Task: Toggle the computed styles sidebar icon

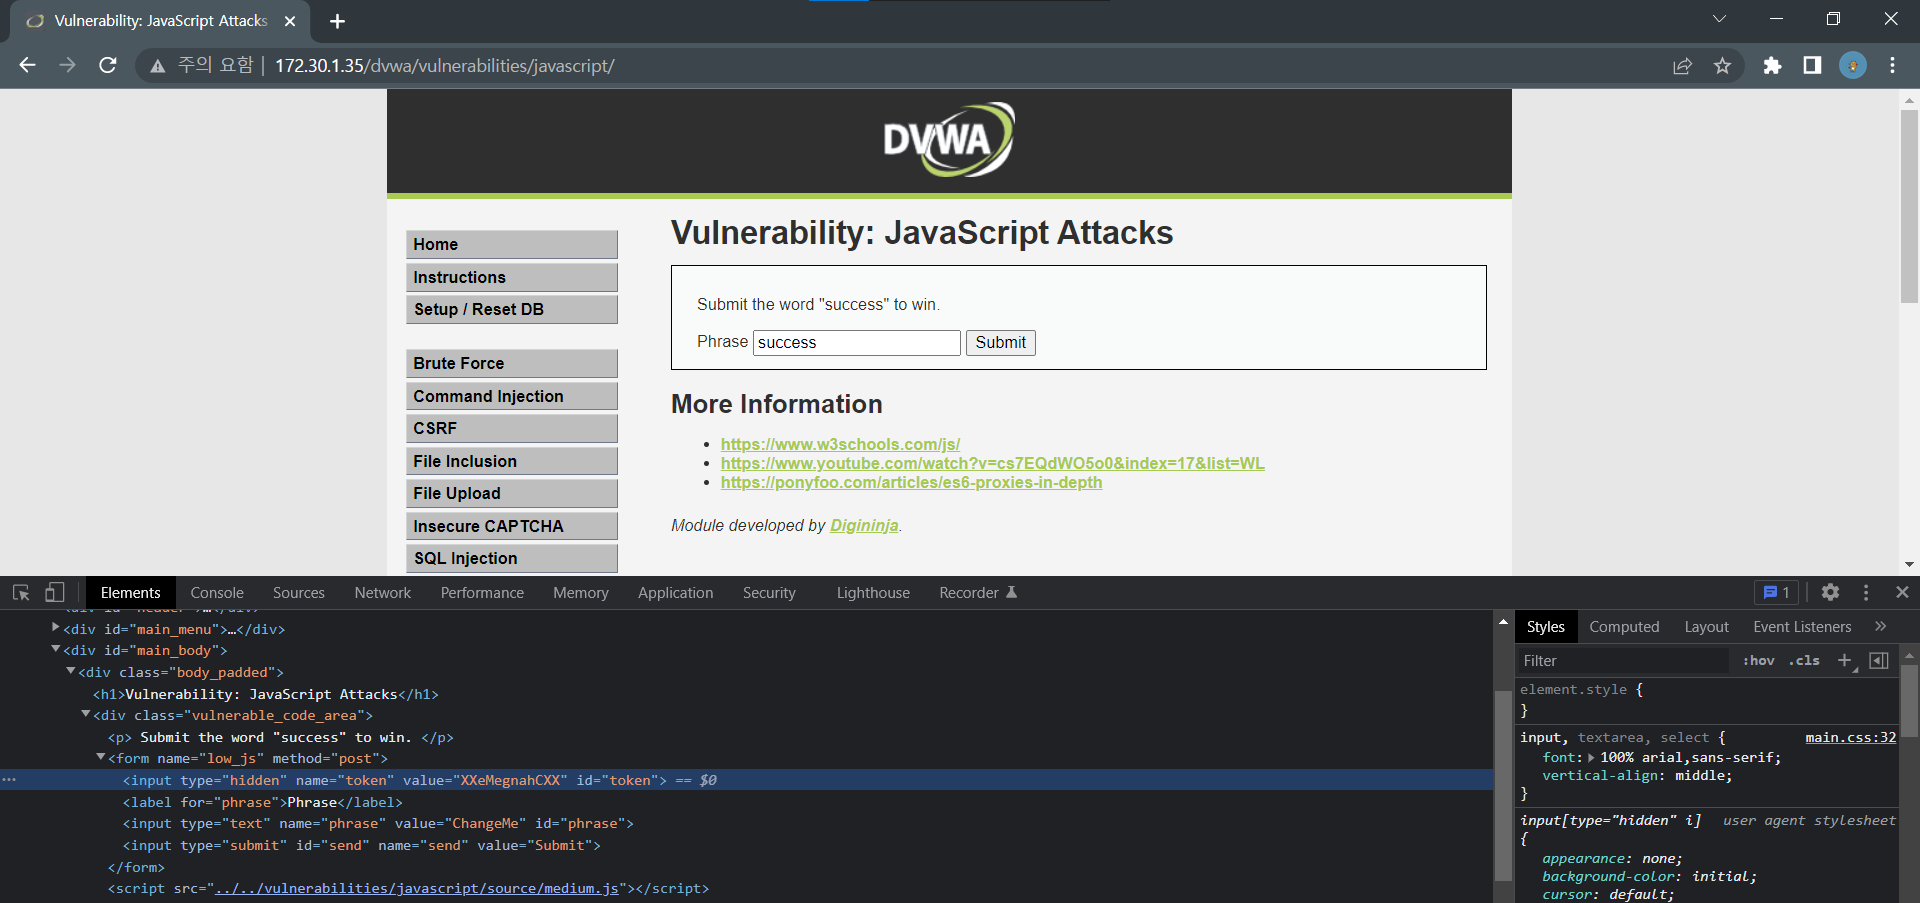Action: (x=1879, y=660)
